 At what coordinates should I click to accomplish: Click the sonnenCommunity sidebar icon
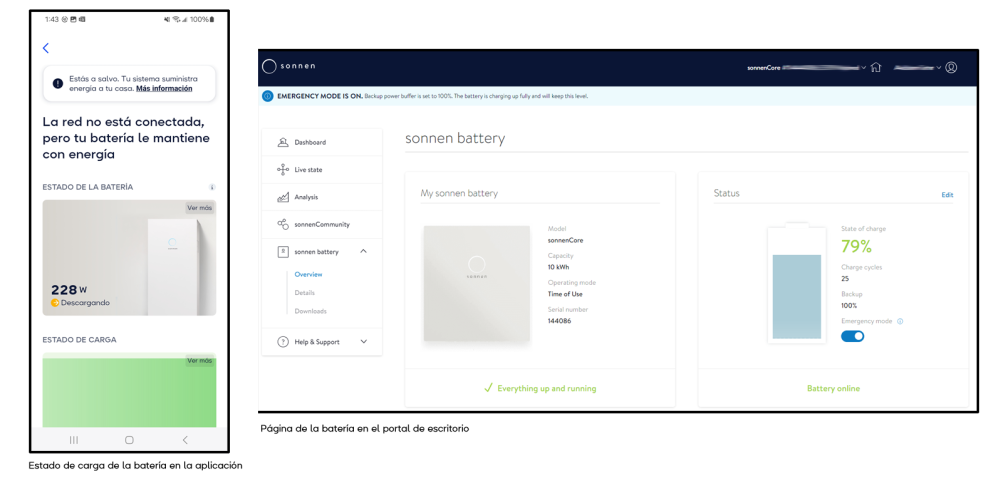point(282,224)
